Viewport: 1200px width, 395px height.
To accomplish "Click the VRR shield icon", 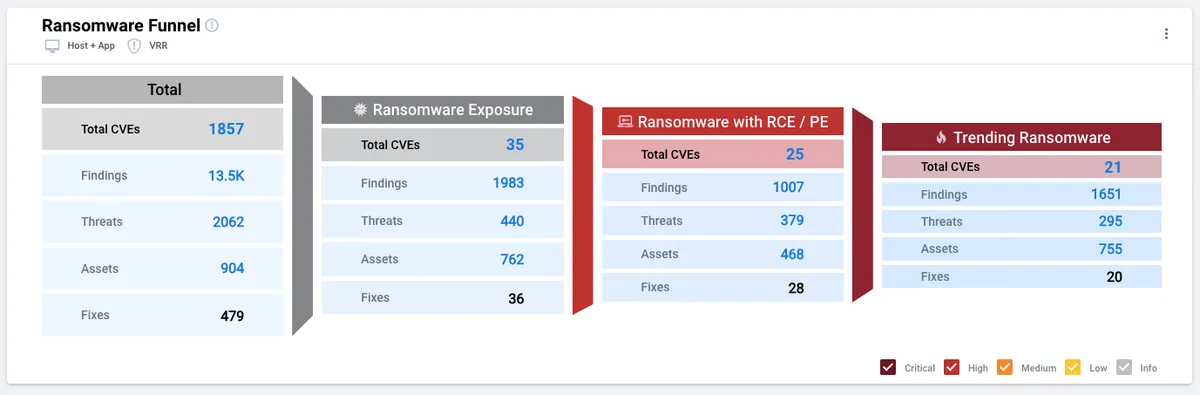I will (134, 46).
